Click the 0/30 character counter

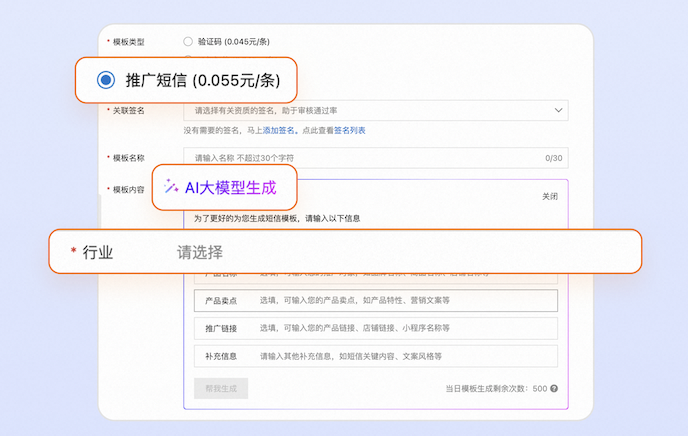[554, 158]
